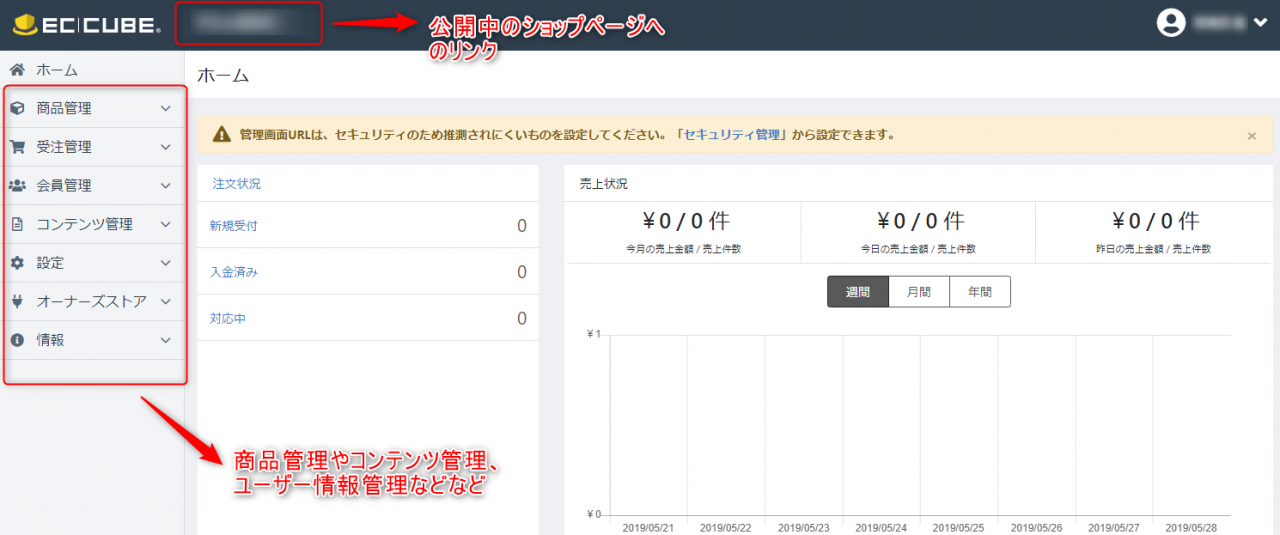
Task: Expand the 設定 menu chevron
Action: pos(166,263)
